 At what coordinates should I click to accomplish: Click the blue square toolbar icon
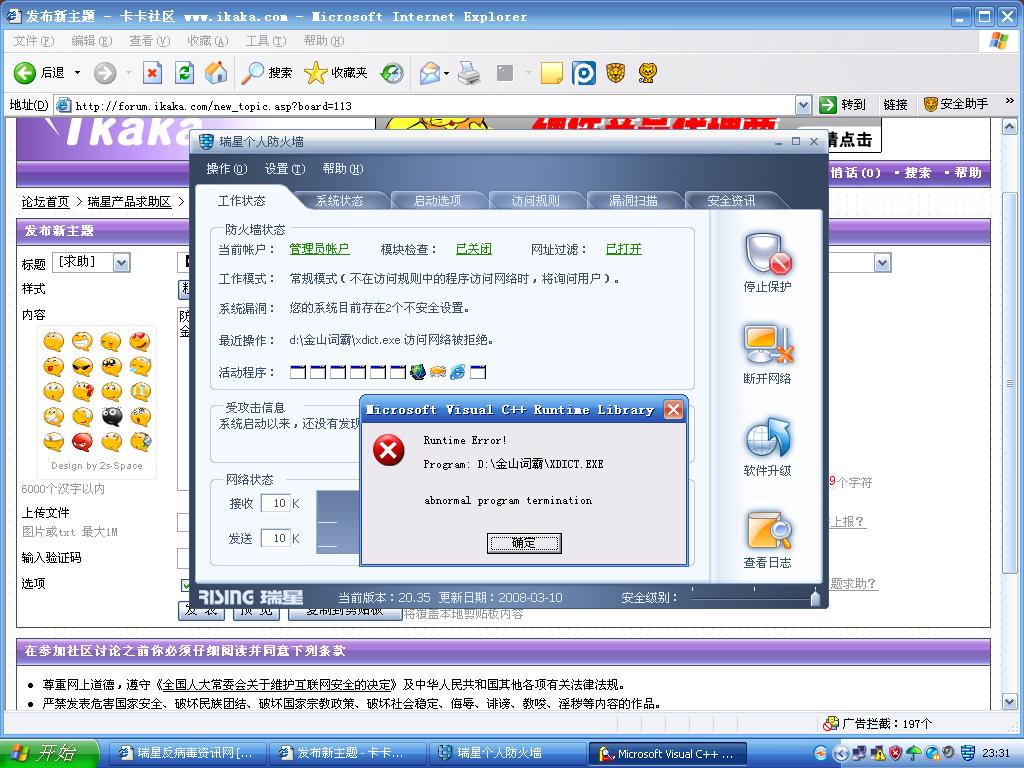point(584,72)
